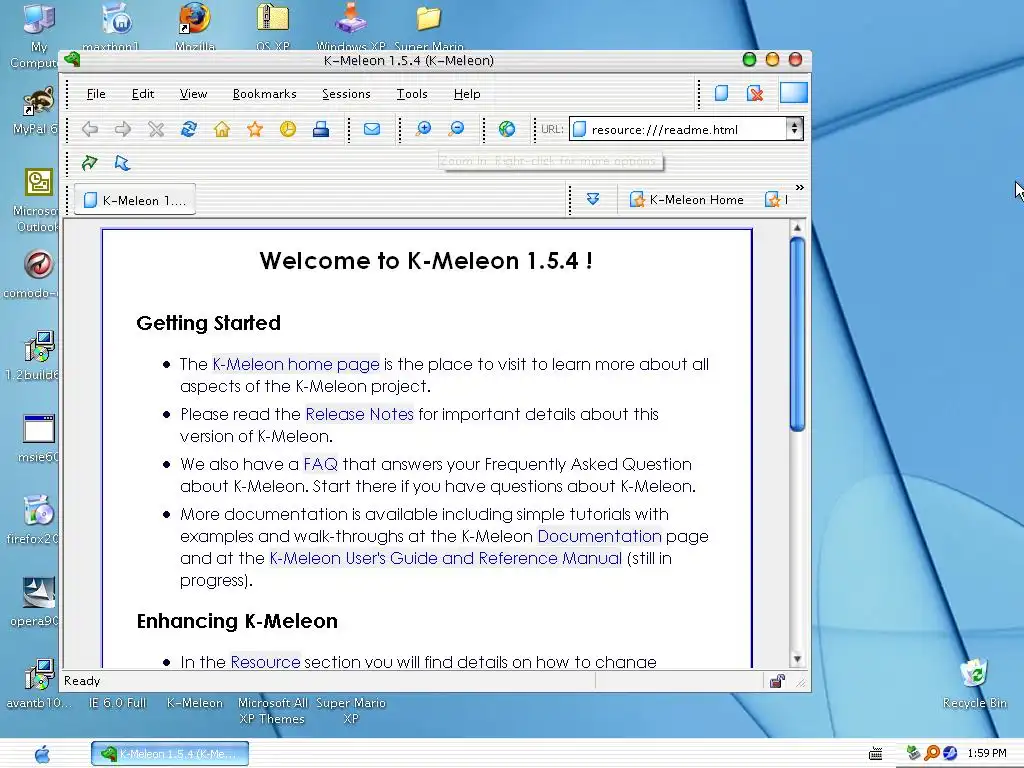
Task: Open the File menu
Action: (96, 94)
